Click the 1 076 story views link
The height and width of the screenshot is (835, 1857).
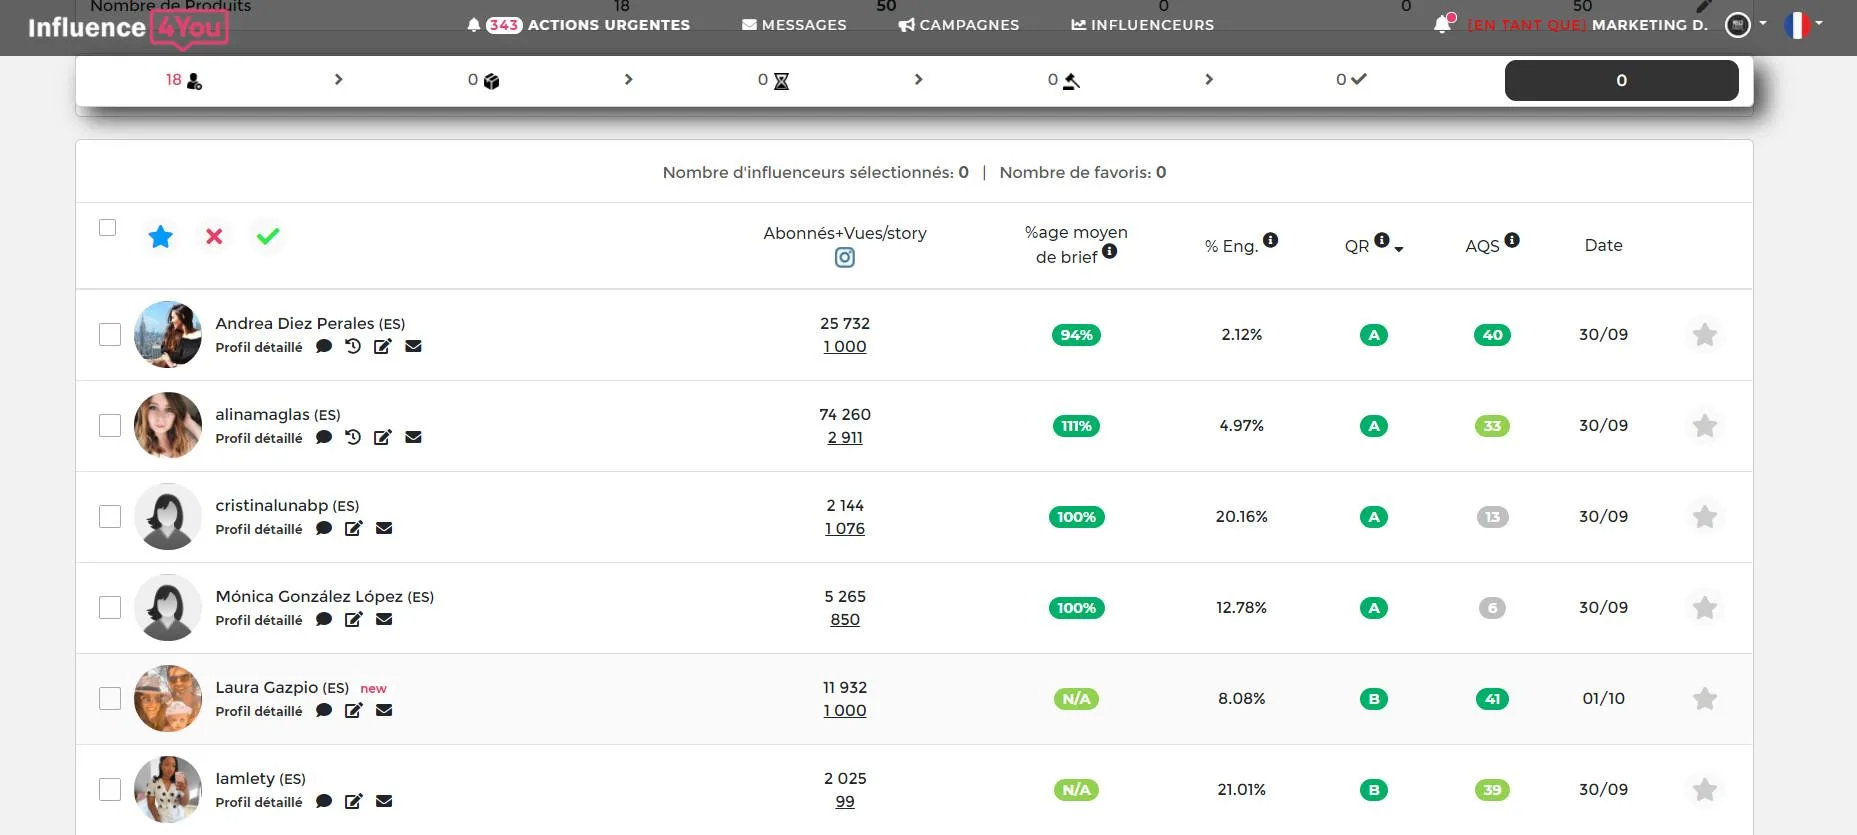[845, 529]
